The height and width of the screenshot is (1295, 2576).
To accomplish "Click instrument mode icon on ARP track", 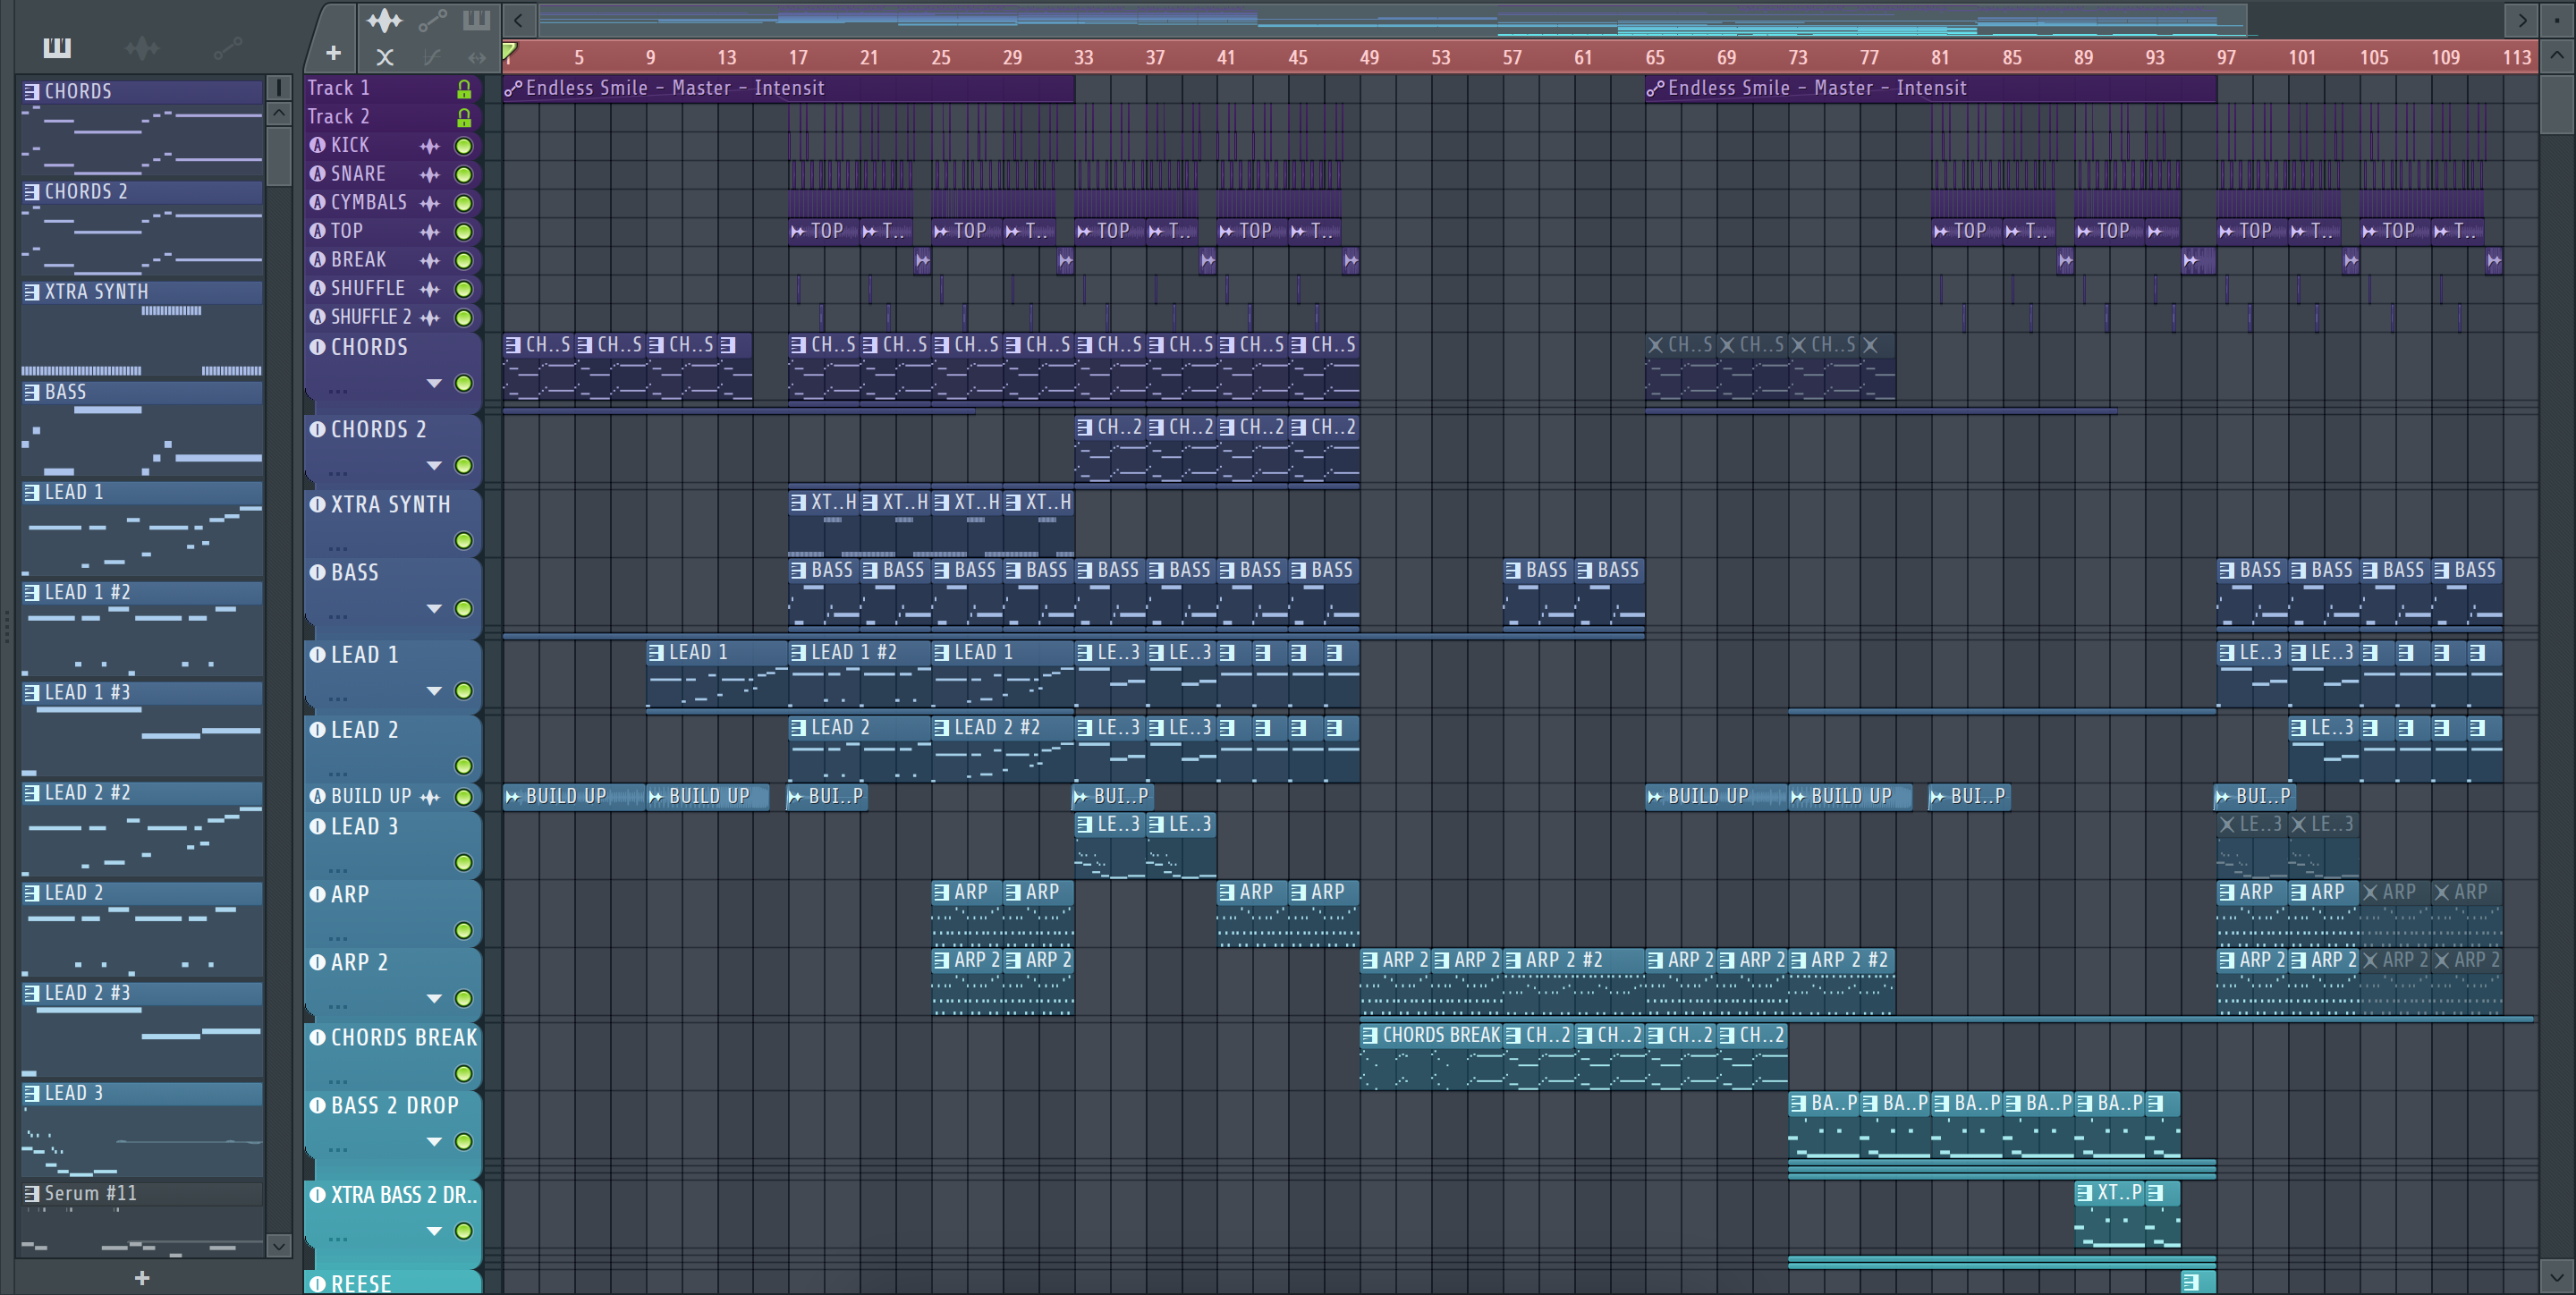I will [318, 894].
